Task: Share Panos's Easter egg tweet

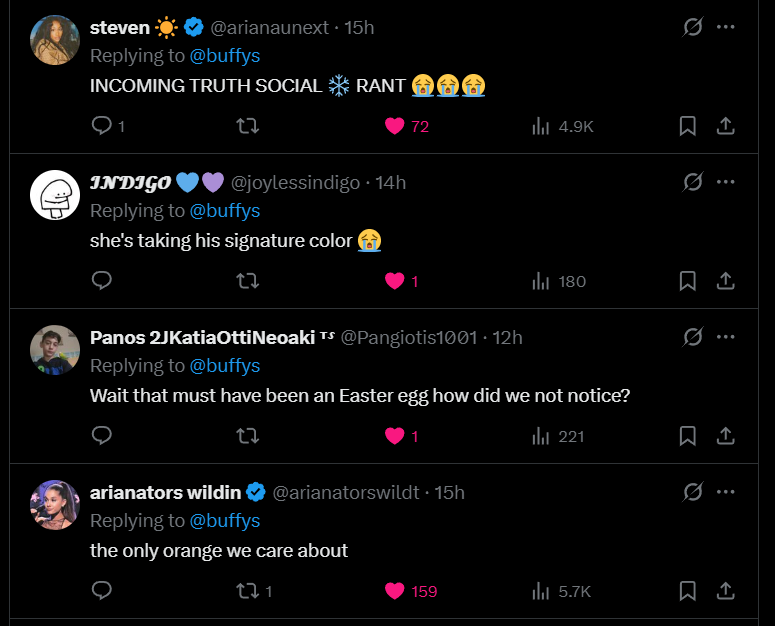Action: point(727,436)
